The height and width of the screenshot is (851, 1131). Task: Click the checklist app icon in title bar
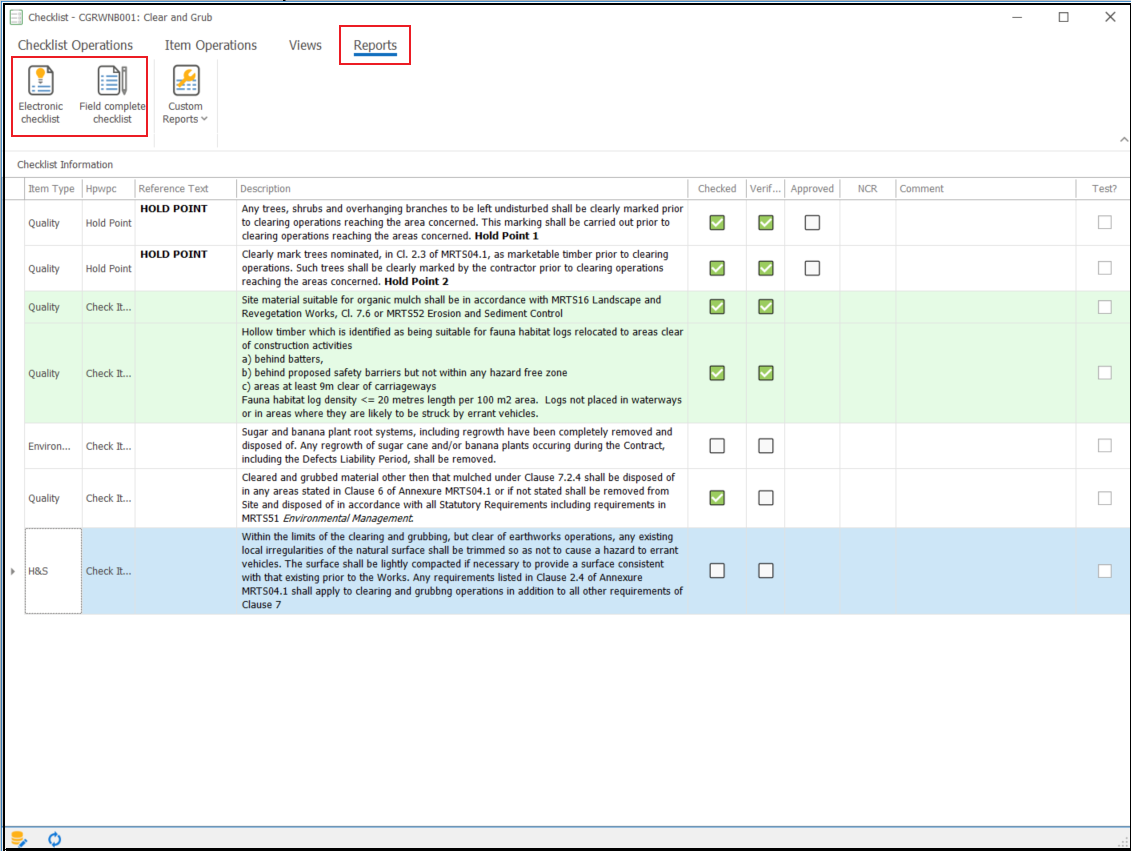click(17, 17)
